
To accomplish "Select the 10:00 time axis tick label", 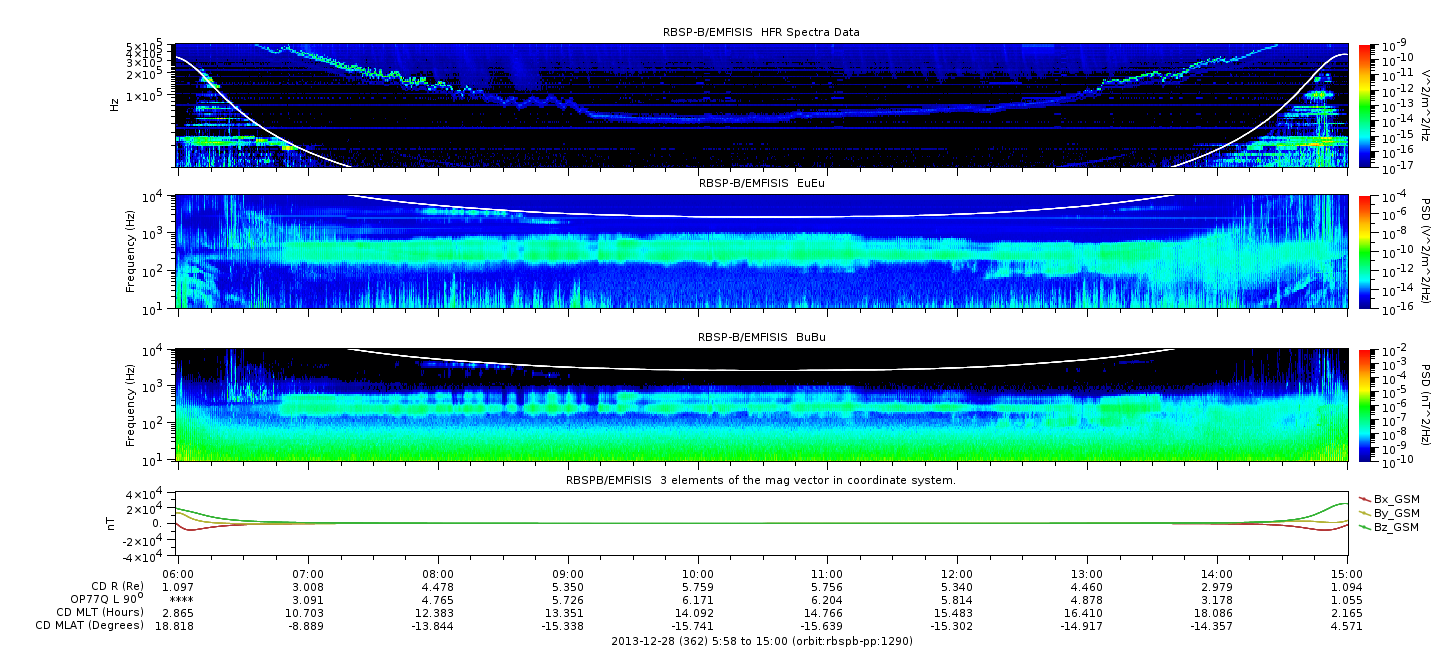I will tap(698, 575).
